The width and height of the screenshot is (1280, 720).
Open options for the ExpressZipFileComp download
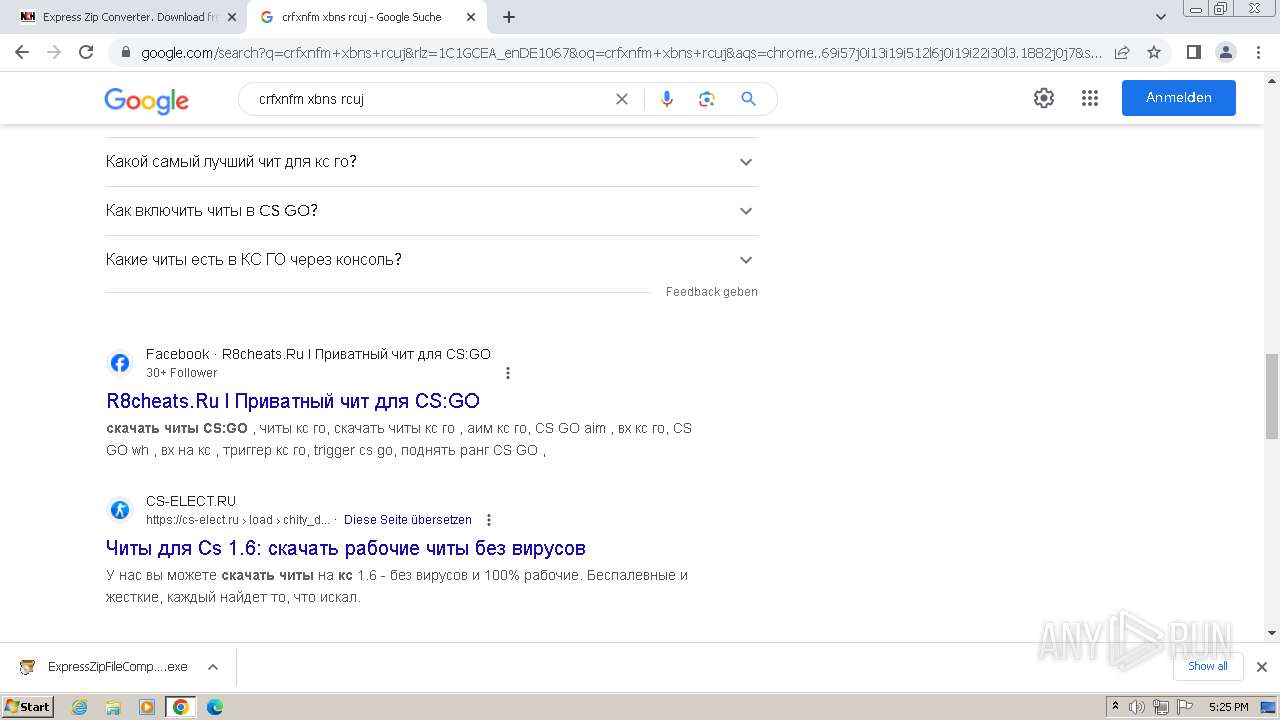click(213, 667)
